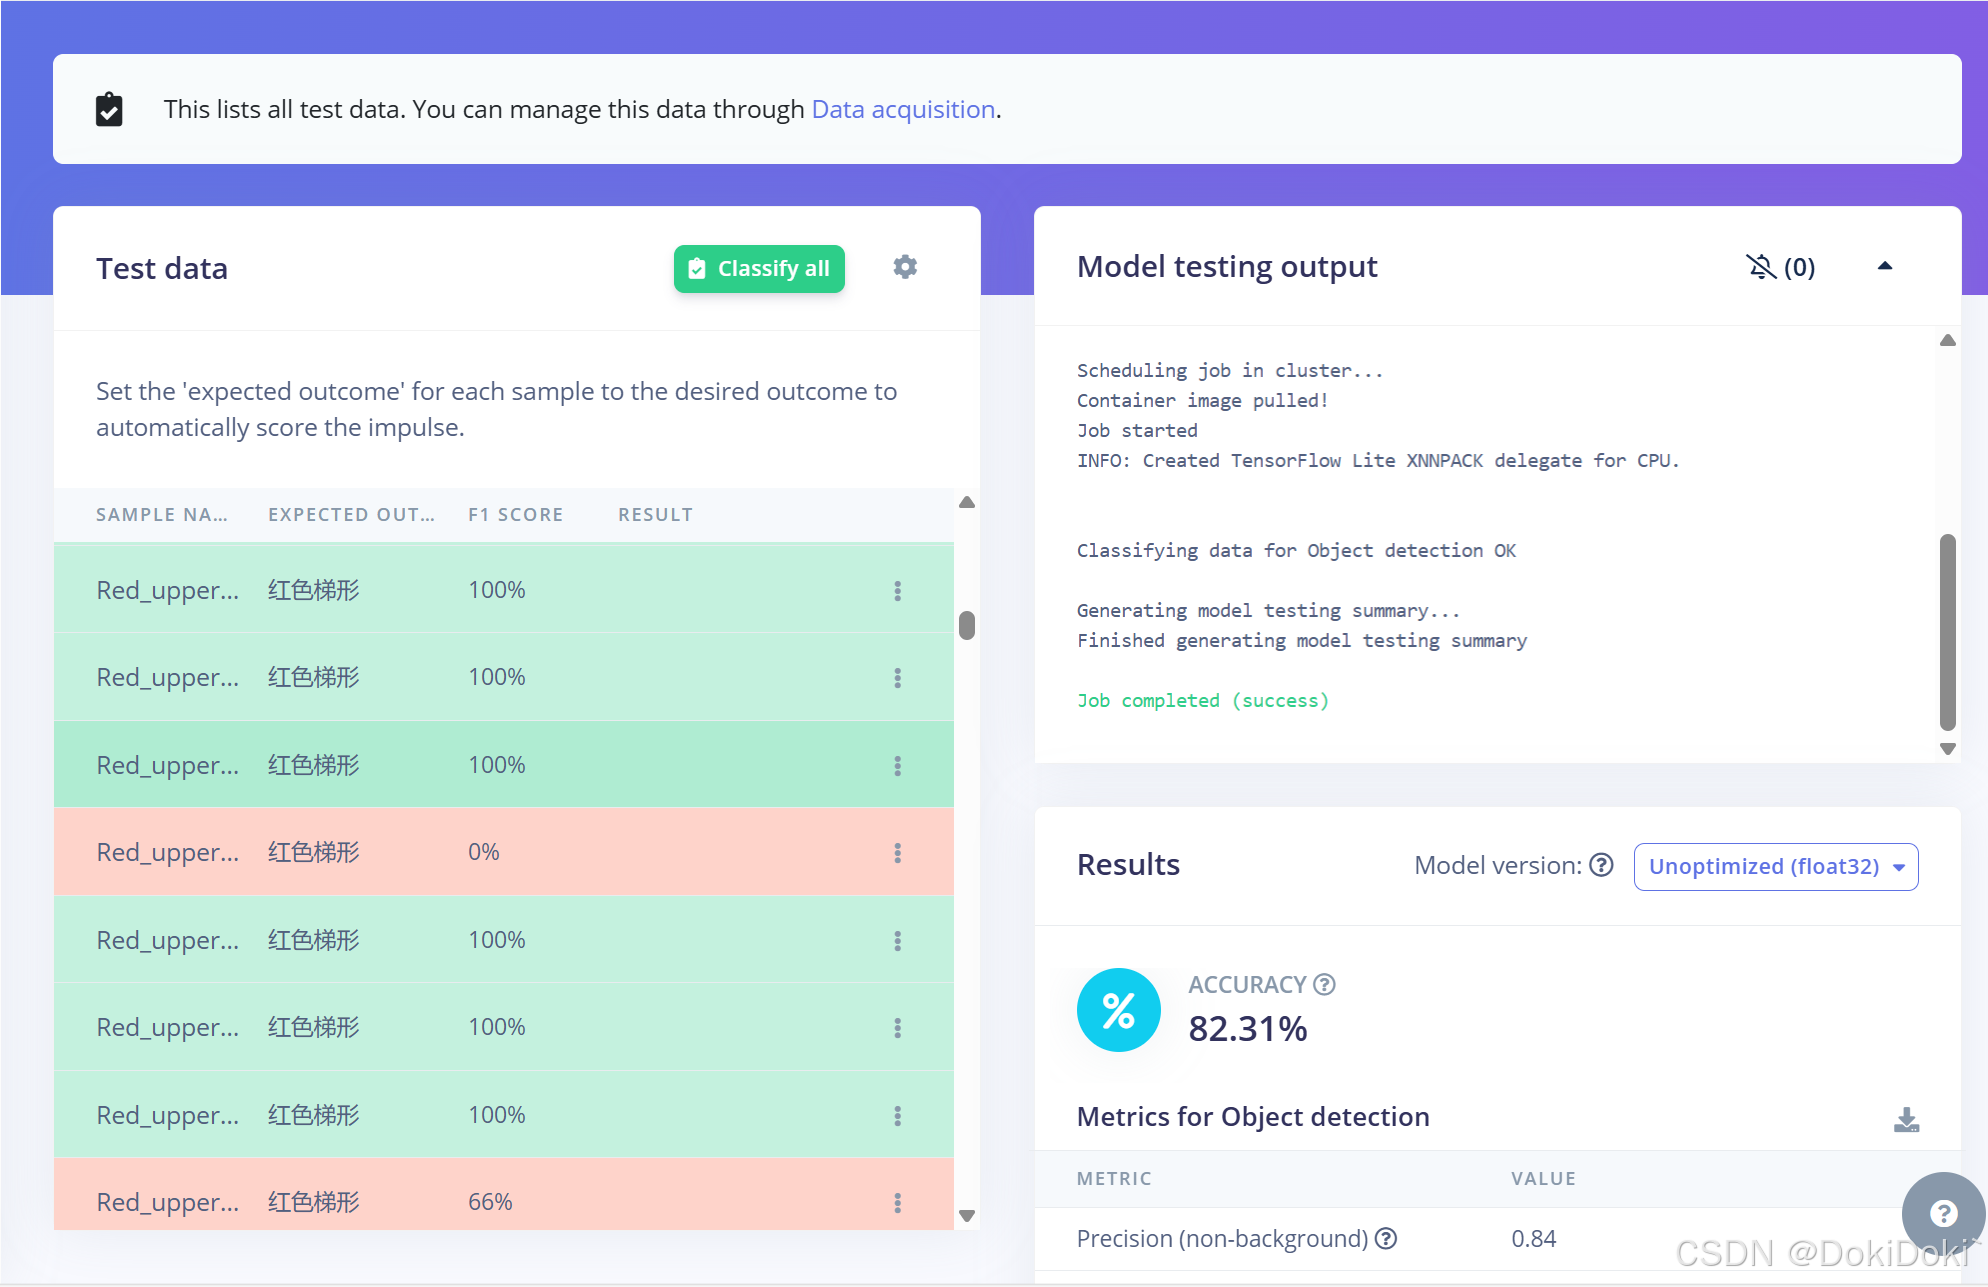This screenshot has width=1988, height=1287.
Task: Open three-dot menu of first test sample
Action: point(897,591)
